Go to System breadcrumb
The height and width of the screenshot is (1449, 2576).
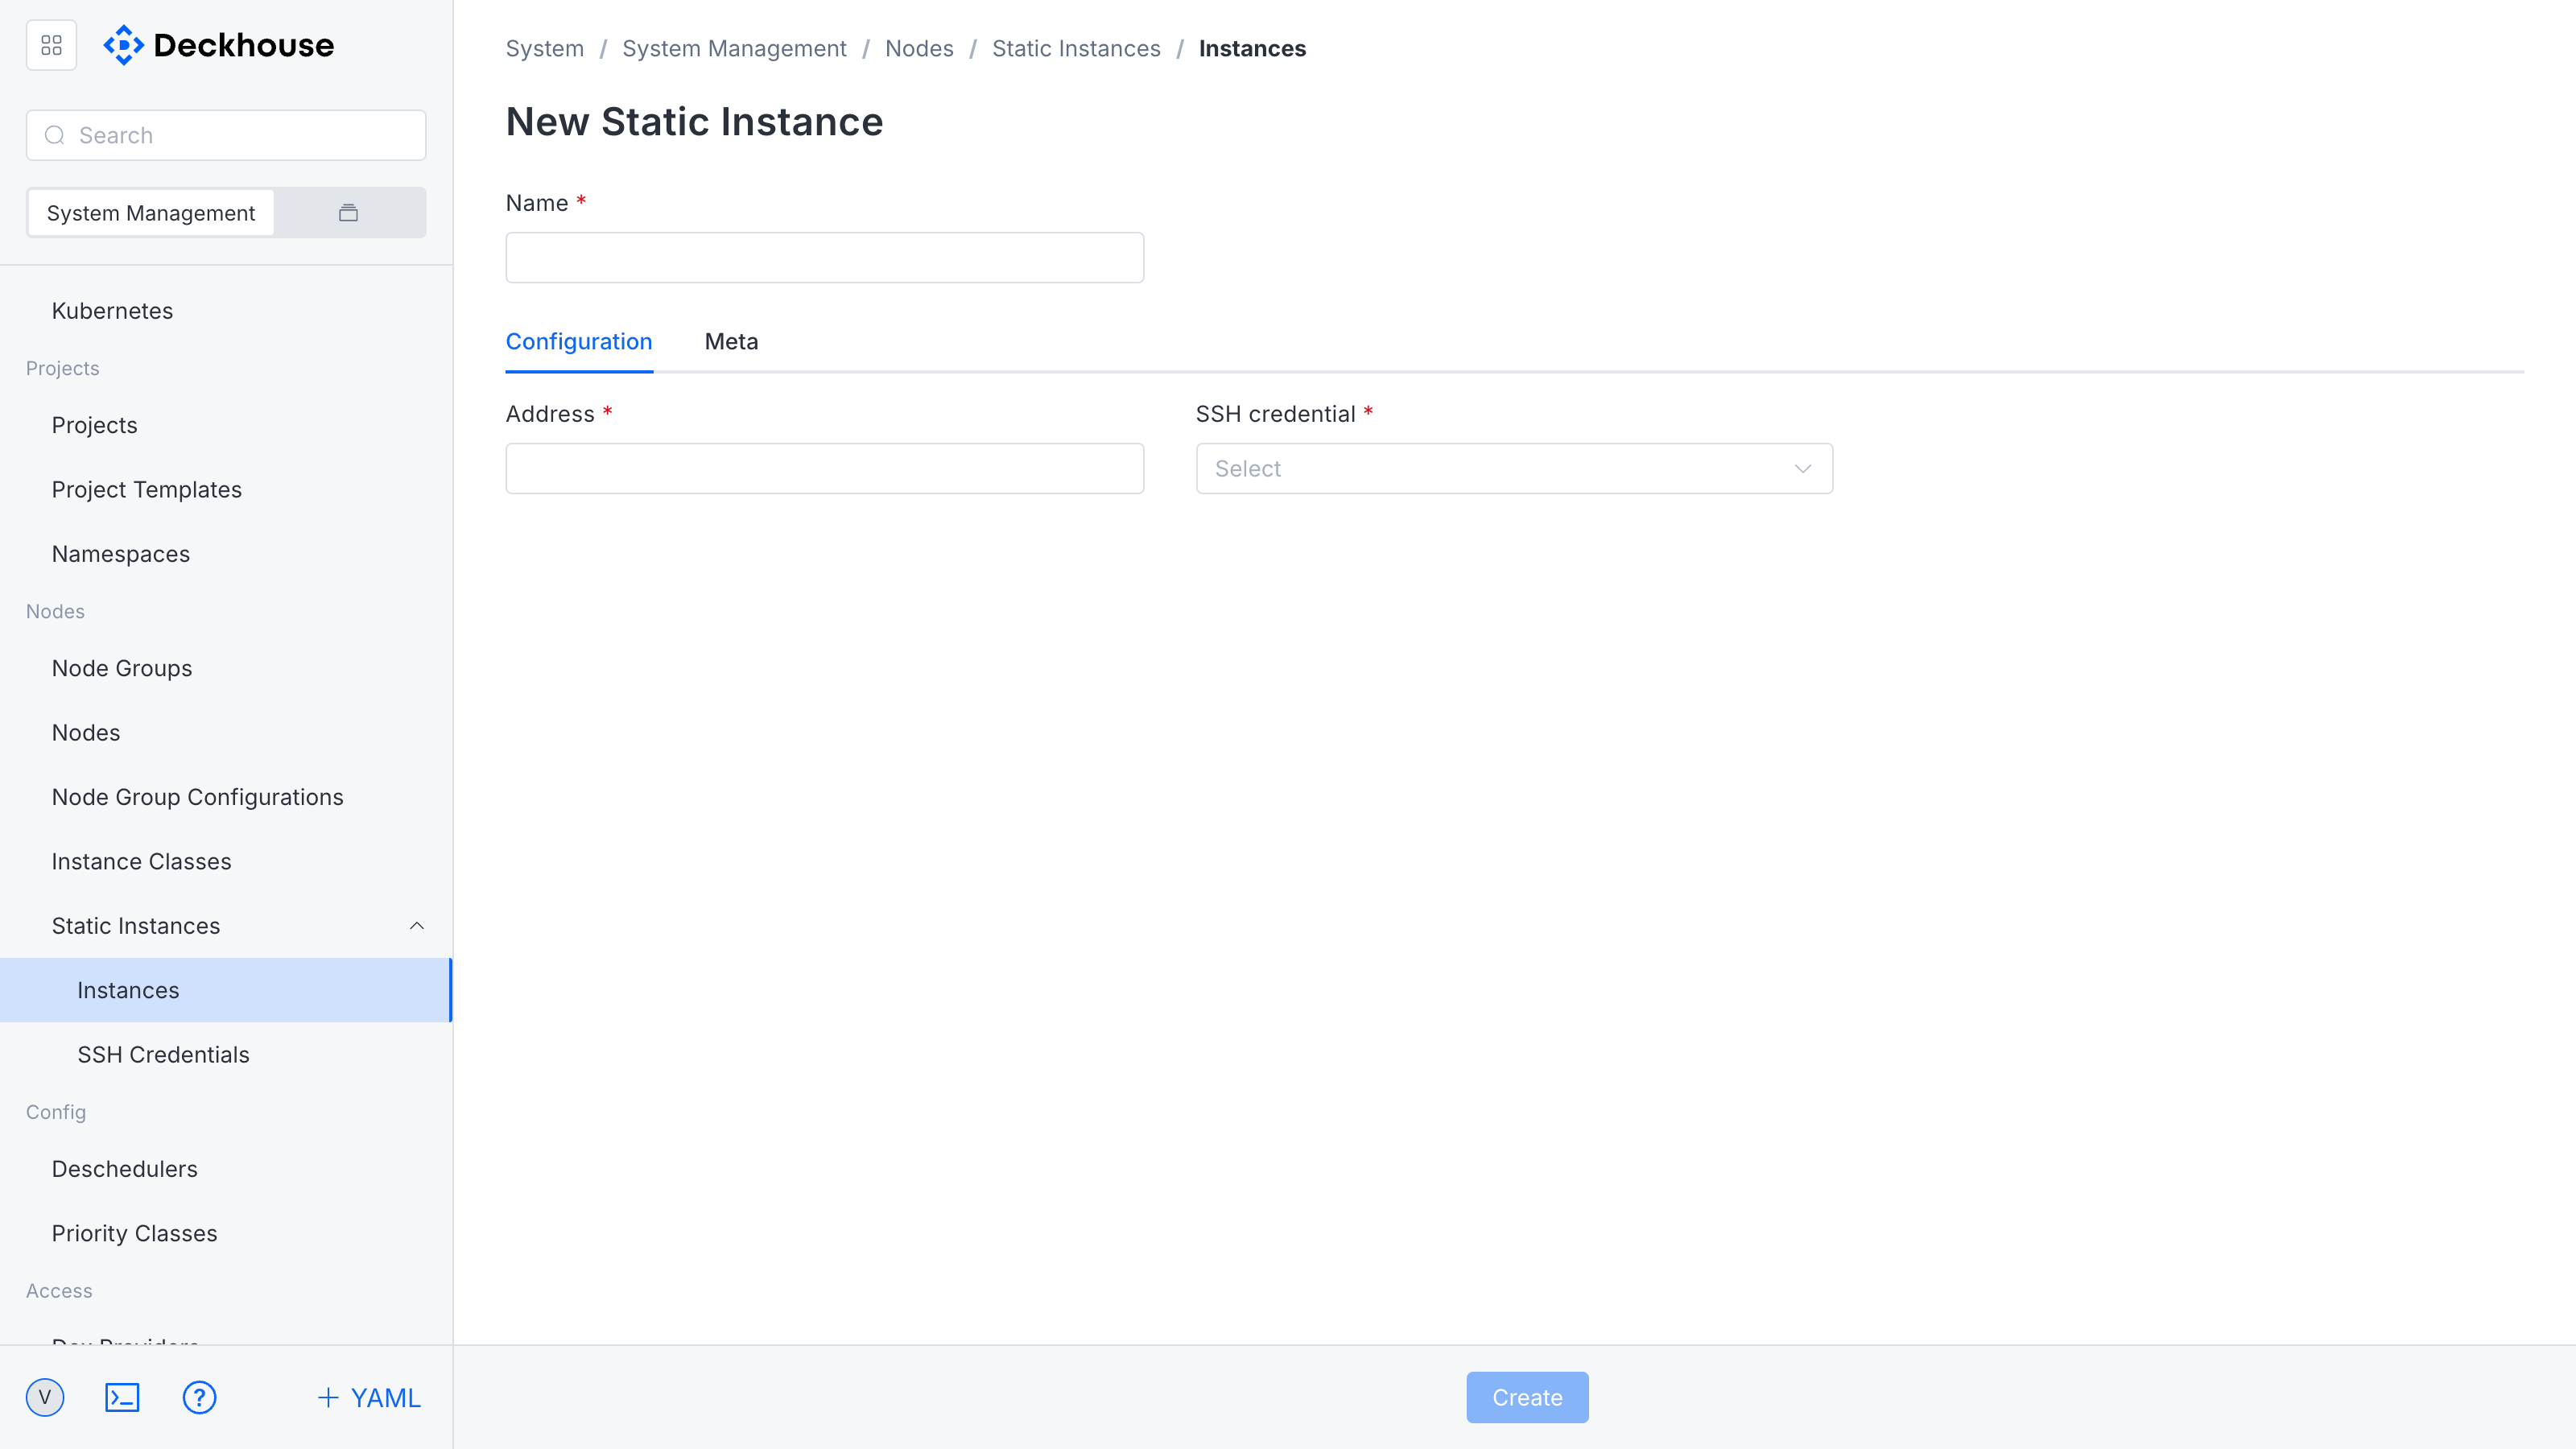click(545, 48)
